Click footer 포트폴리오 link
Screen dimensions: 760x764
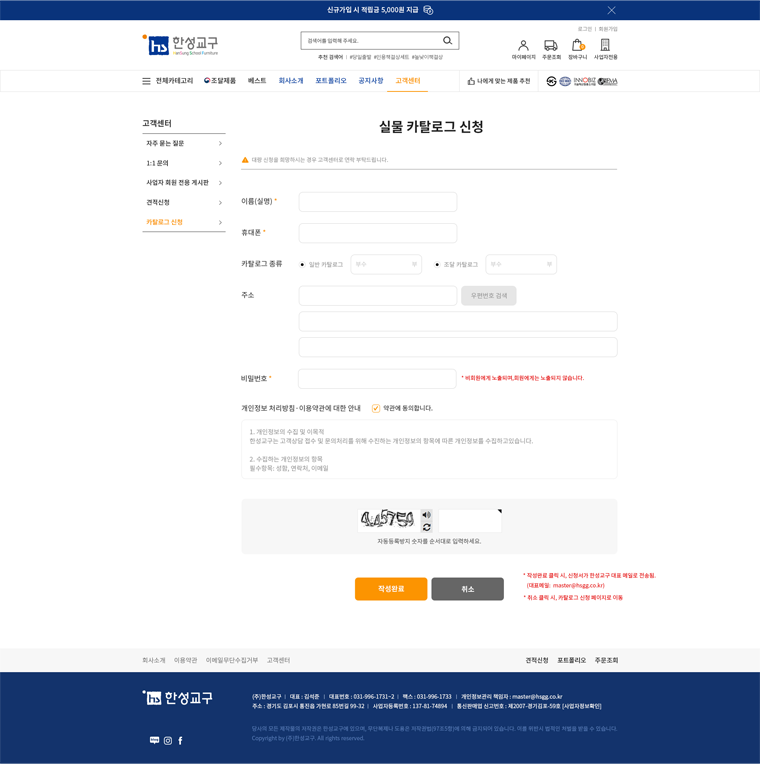(x=571, y=660)
